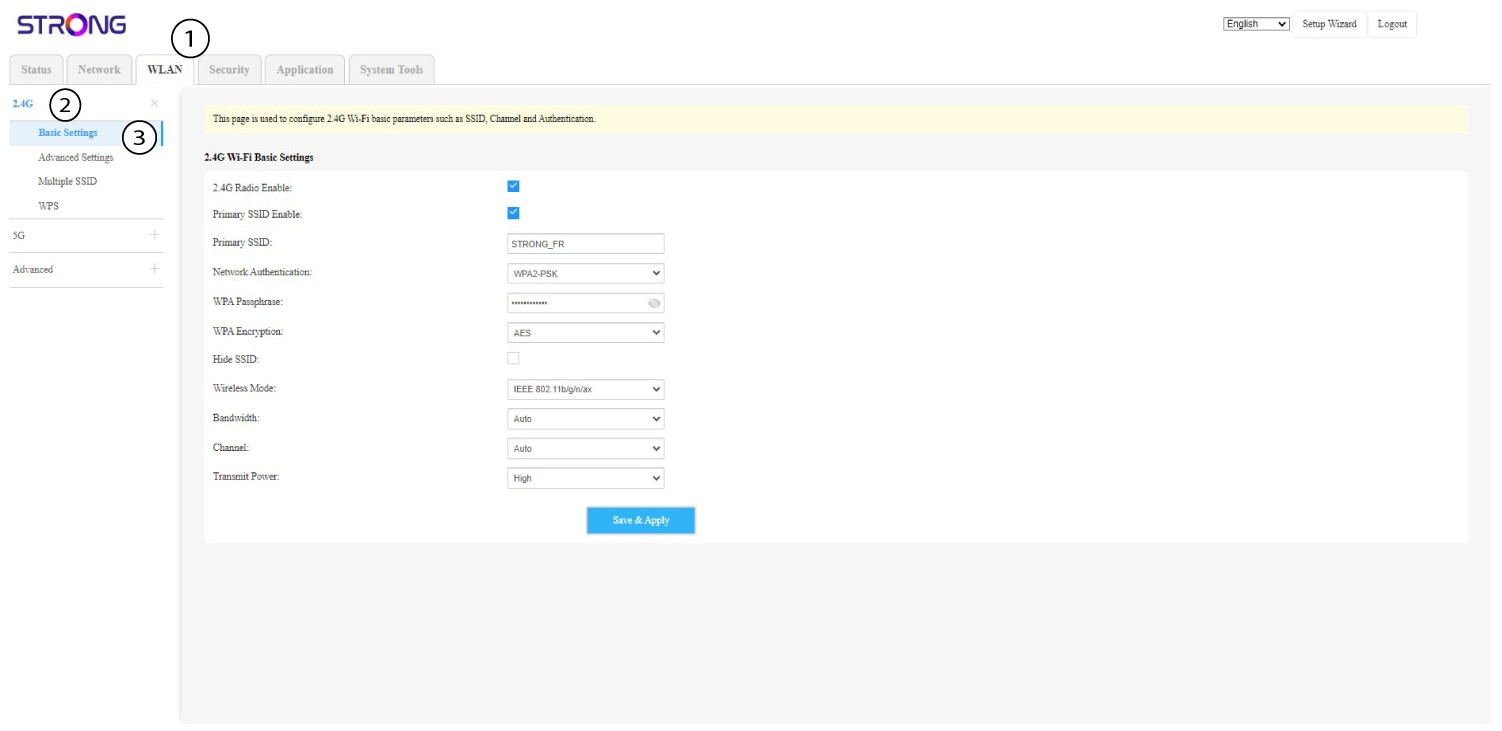The width and height of the screenshot is (1502, 731).
Task: Toggle Primary SSID Enable checkbox
Action: click(513, 213)
